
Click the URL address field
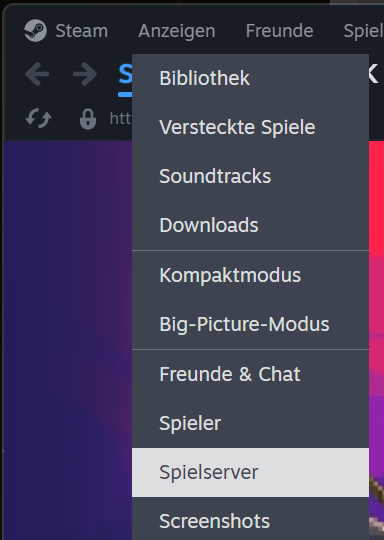(x=121, y=119)
